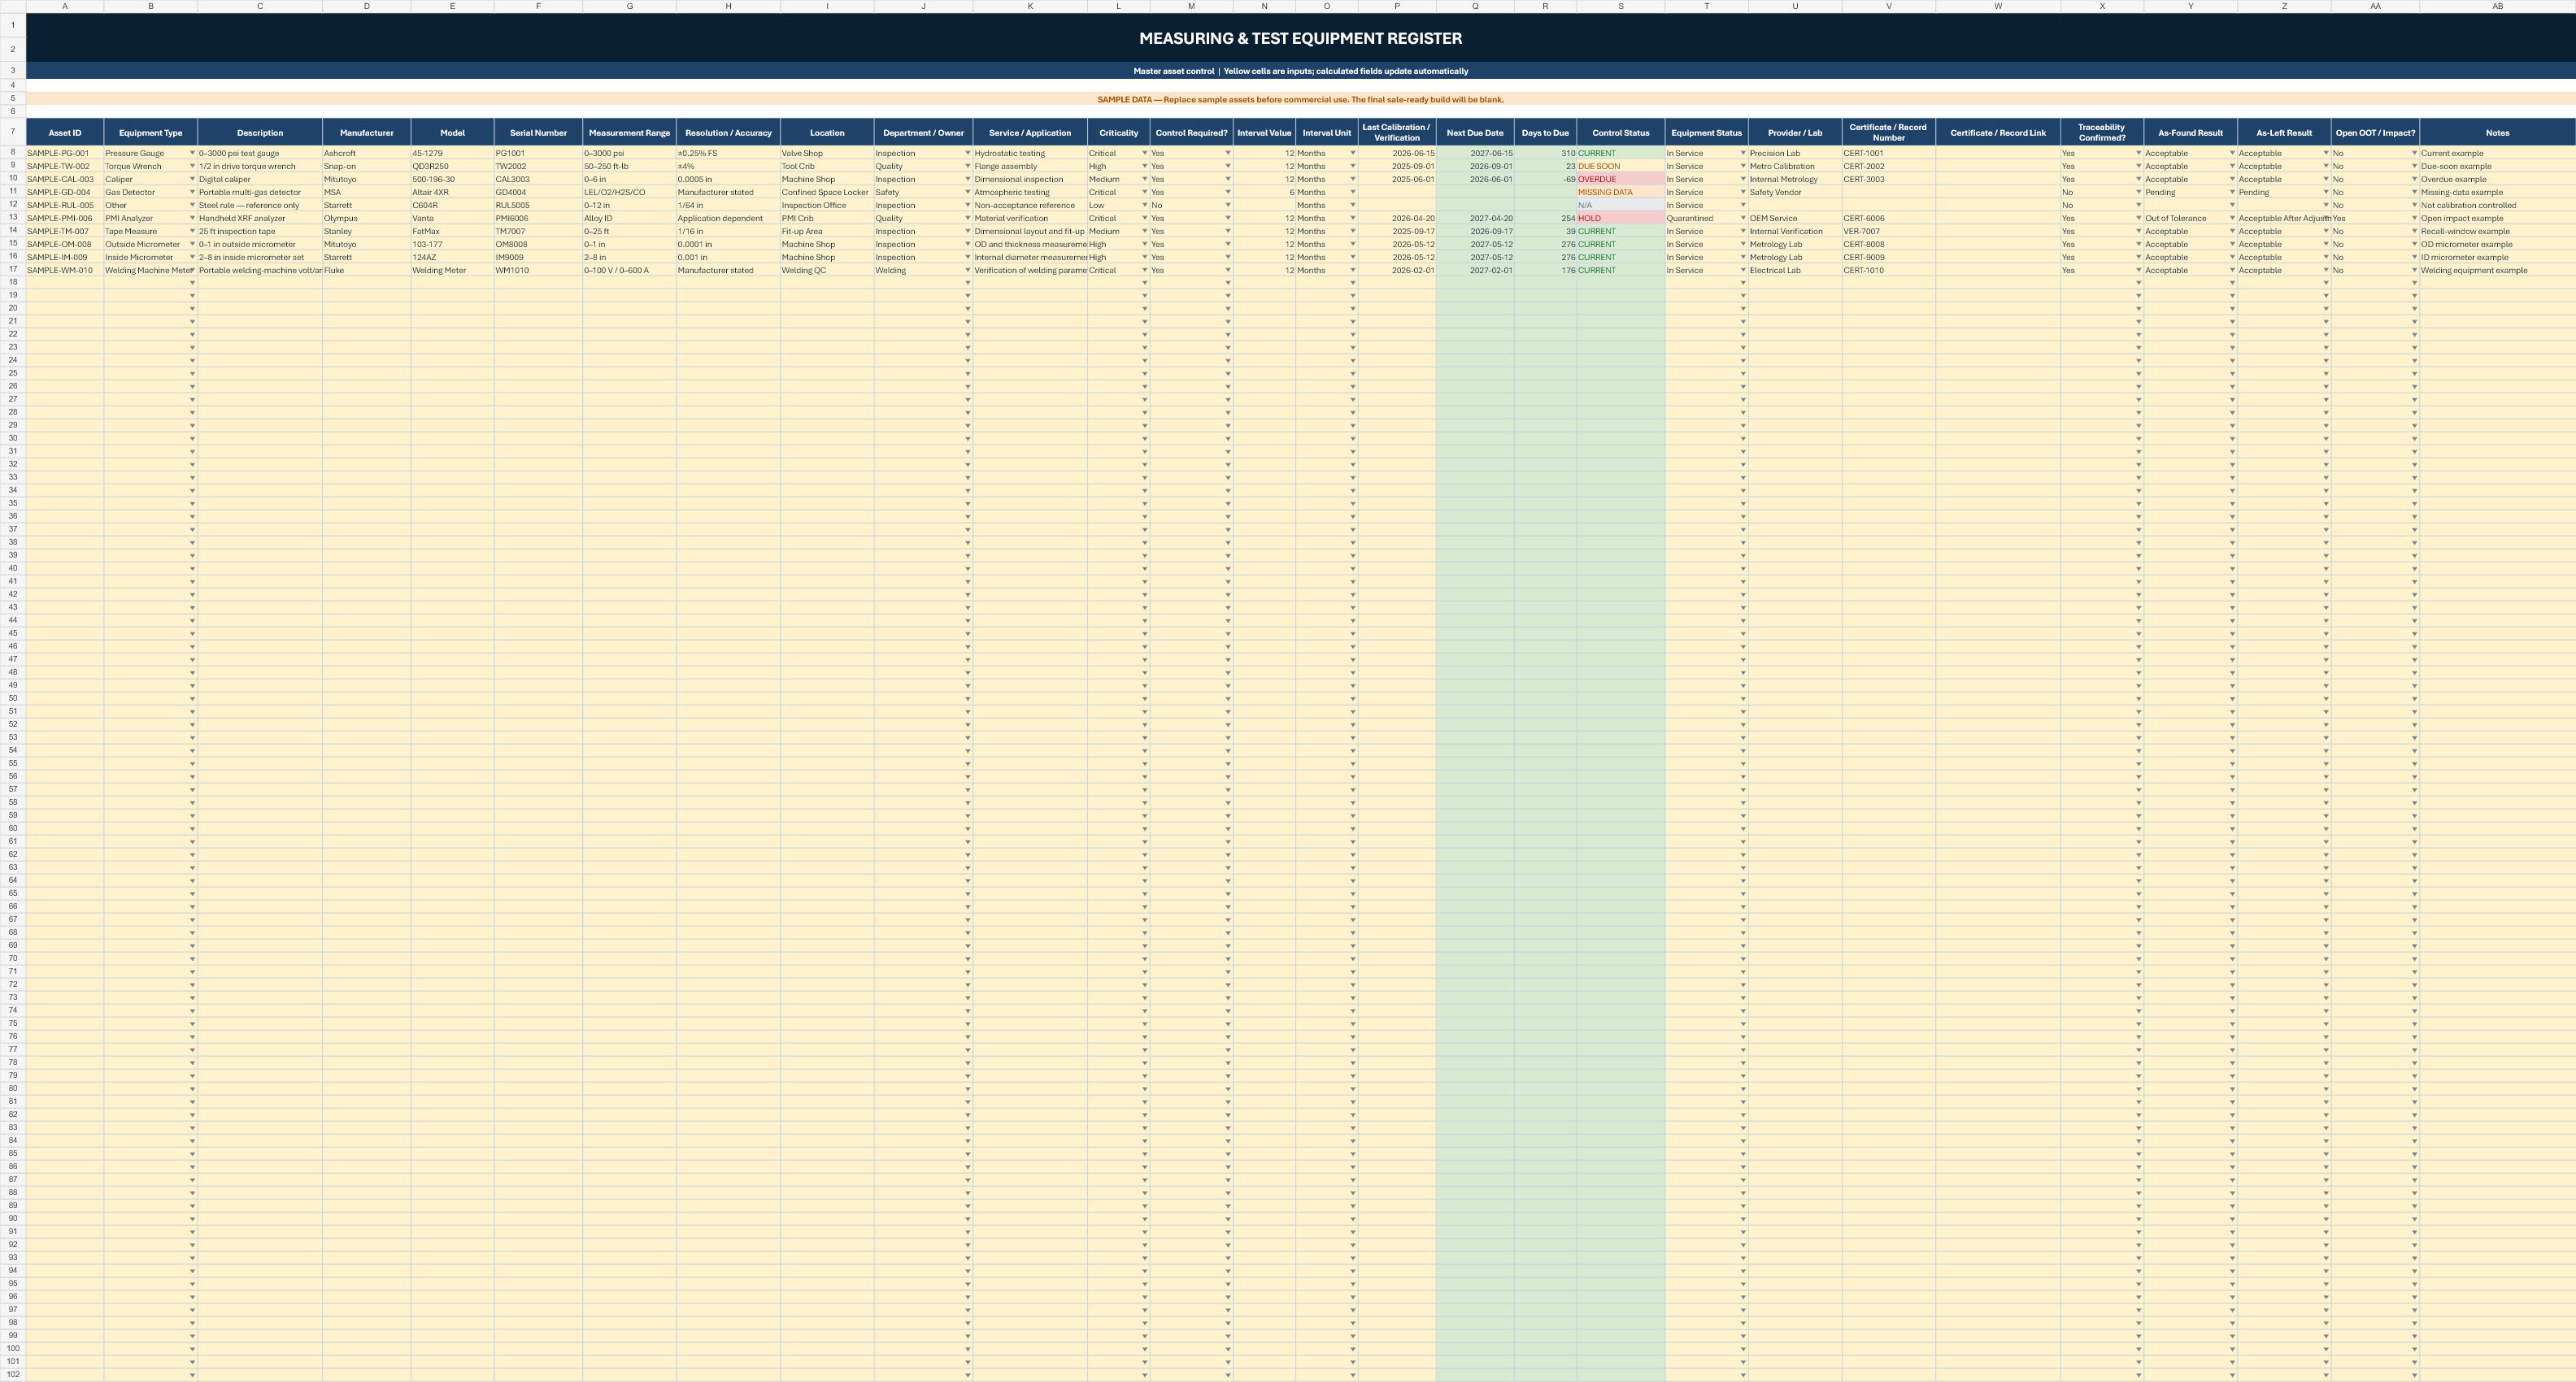Select the Asset ID column header cell
The image size is (2576, 1382).
(x=65, y=133)
